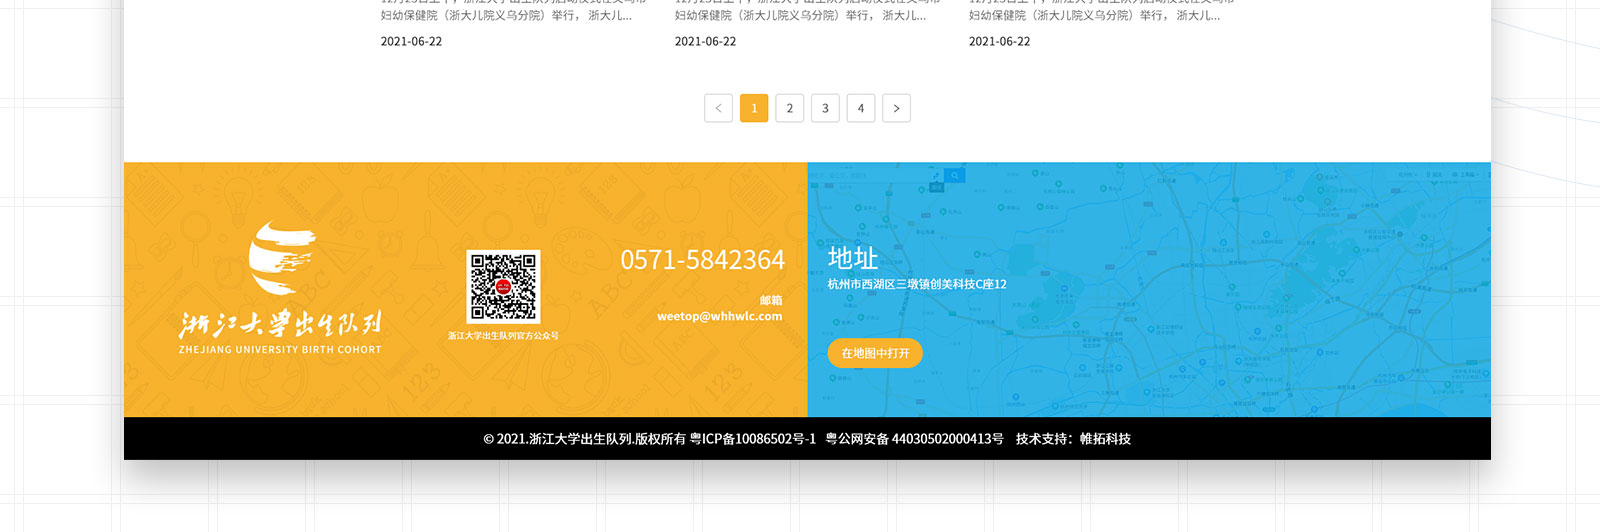1600x532 pixels.
Task: Open the 粤公网安备 44030502000413号 link
Action: 914,439
